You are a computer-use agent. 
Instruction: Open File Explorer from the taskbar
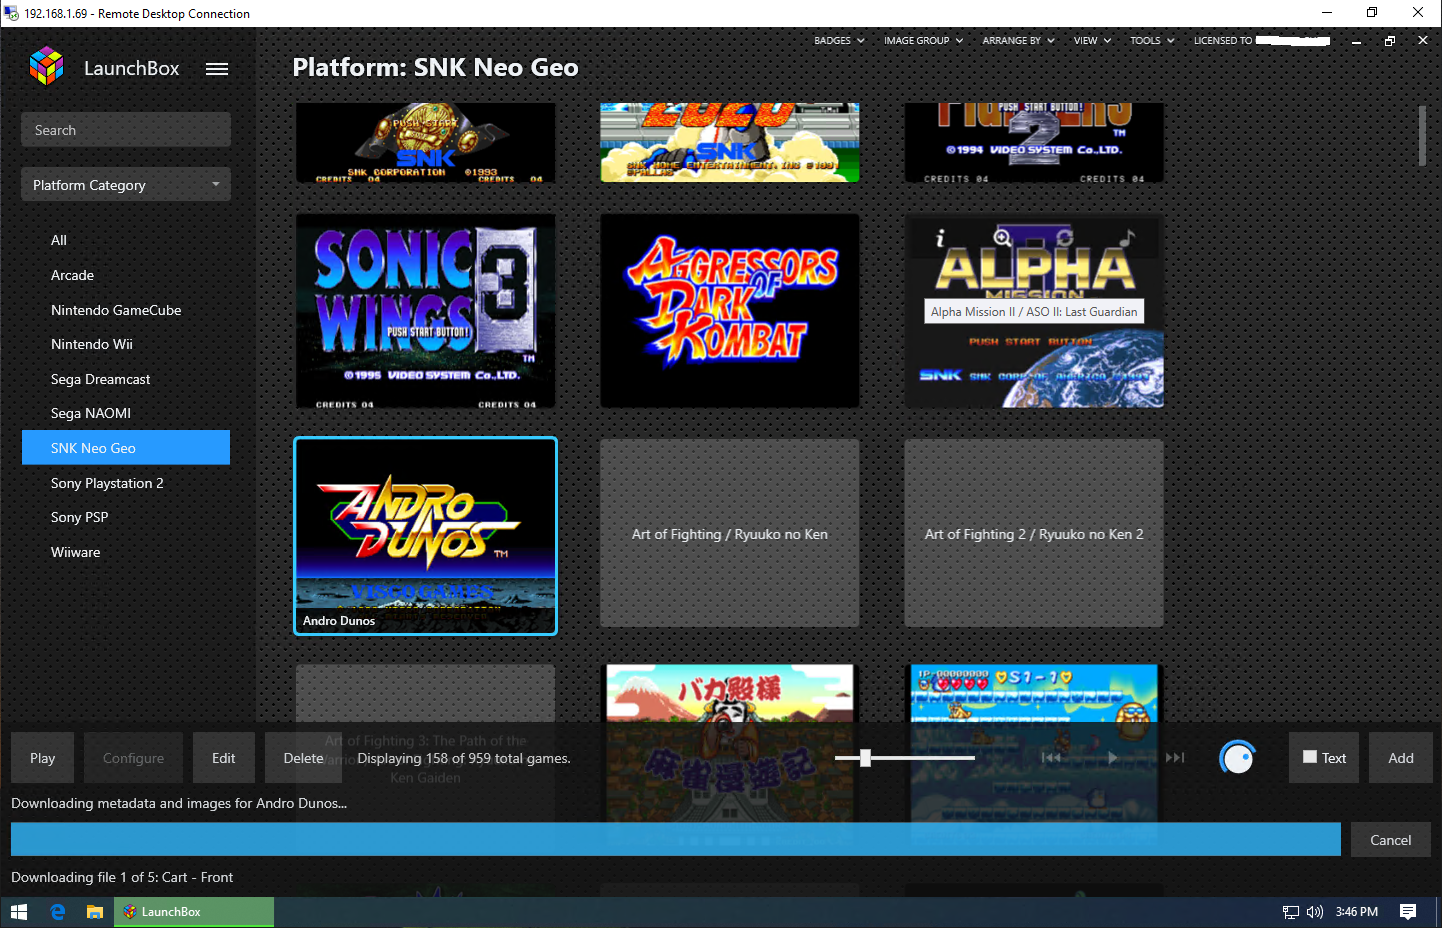pyautogui.click(x=95, y=912)
